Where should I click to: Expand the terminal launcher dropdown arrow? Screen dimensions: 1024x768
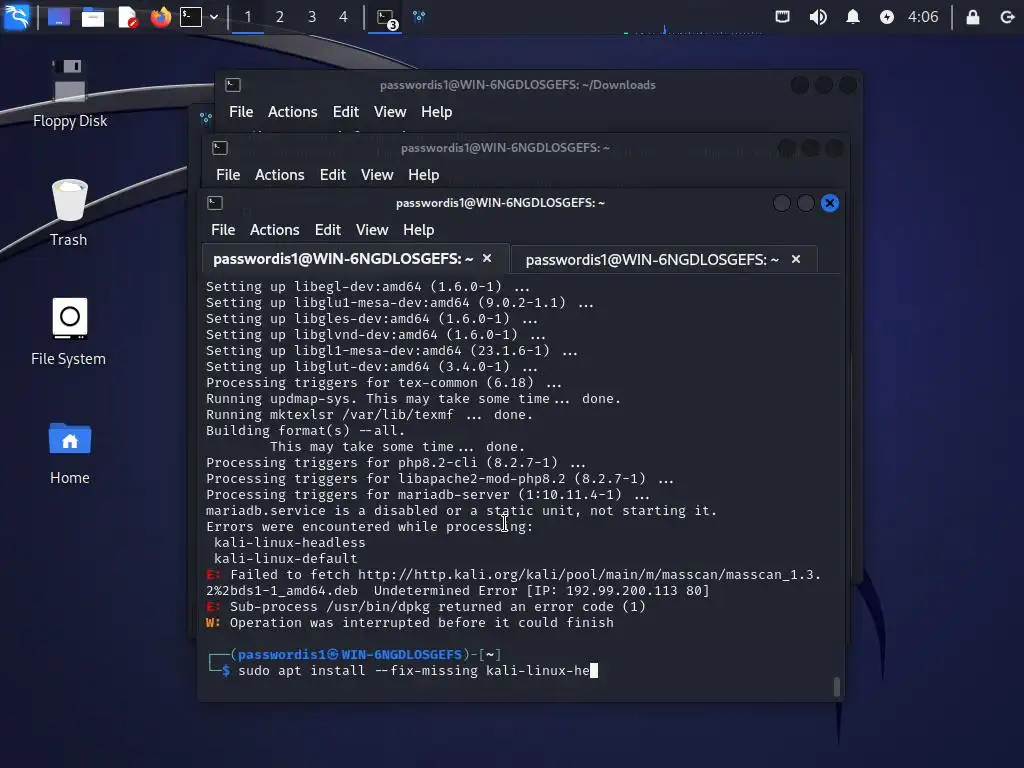[x=214, y=17]
